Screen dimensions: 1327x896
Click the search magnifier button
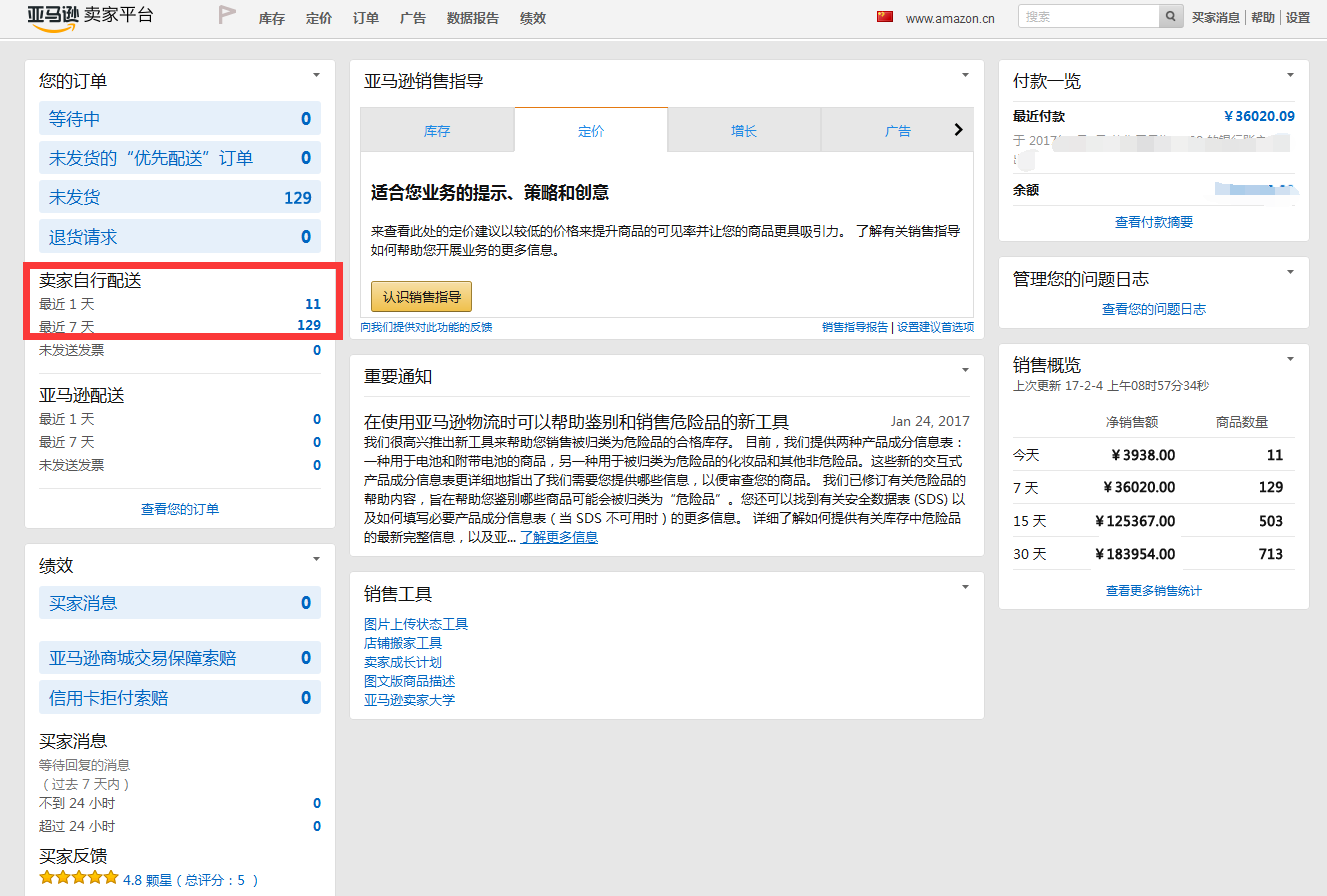coord(1171,17)
